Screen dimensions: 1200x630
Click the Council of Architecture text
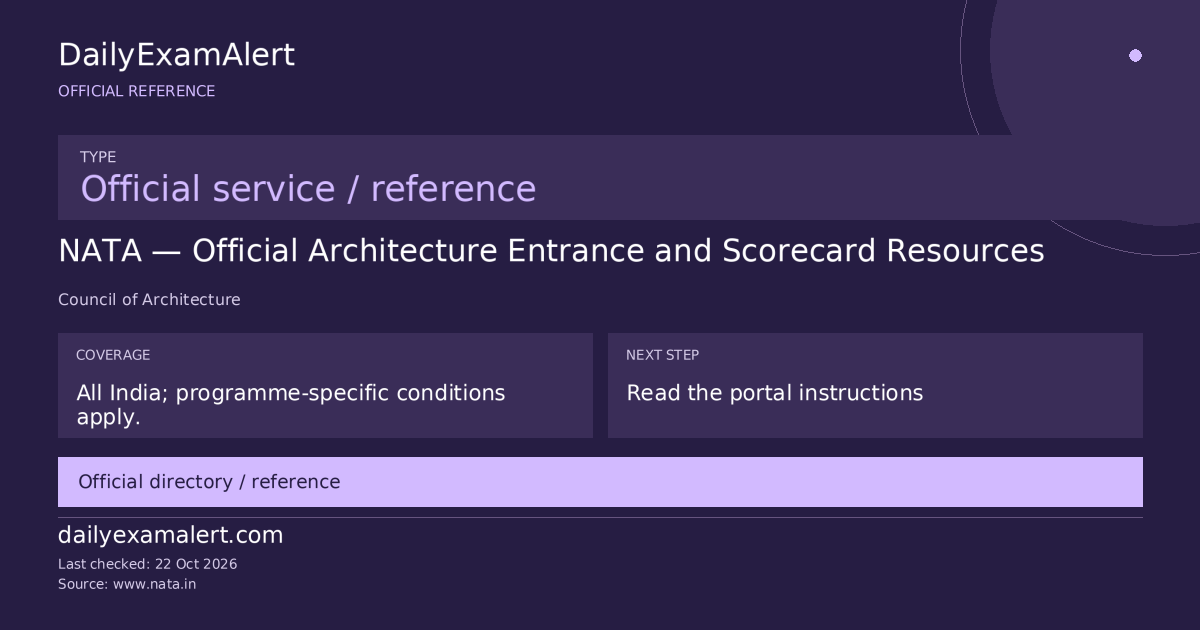149,299
